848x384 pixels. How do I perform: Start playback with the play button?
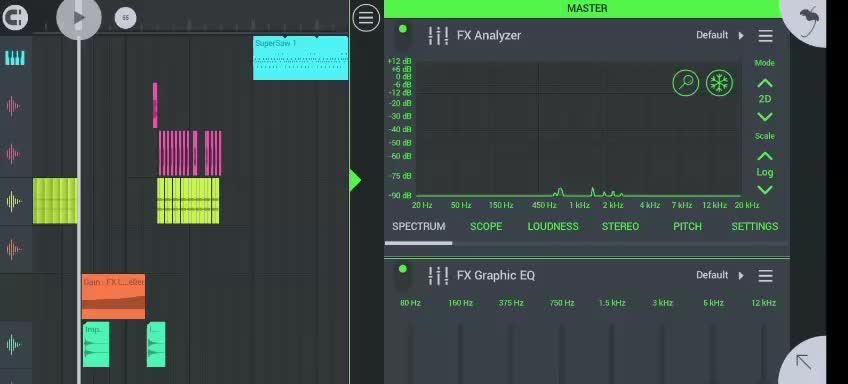79,17
